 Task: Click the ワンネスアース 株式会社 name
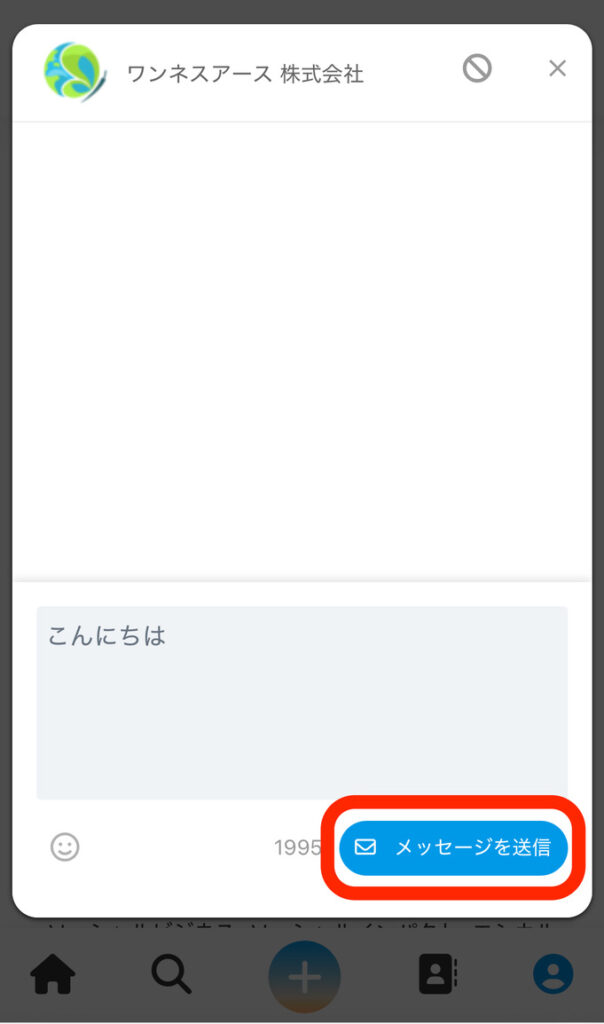click(245, 74)
